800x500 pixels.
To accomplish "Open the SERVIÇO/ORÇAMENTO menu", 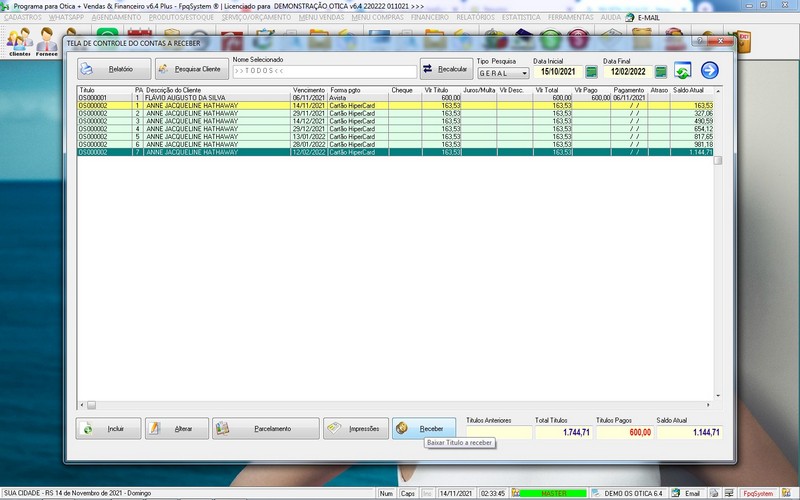I will point(256,17).
